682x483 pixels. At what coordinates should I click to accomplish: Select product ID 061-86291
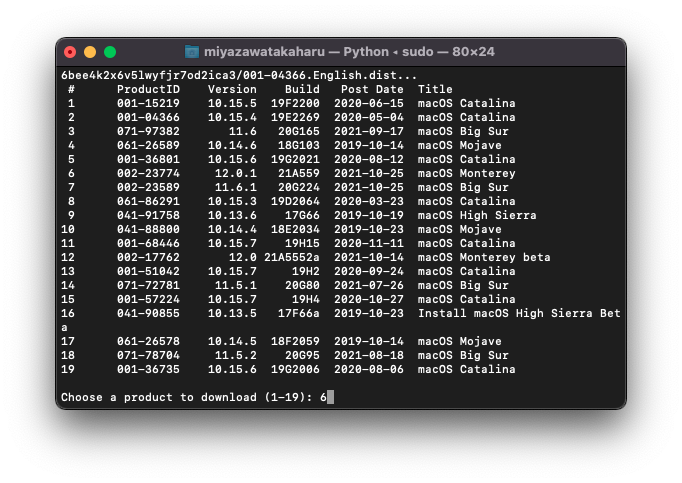click(148, 201)
